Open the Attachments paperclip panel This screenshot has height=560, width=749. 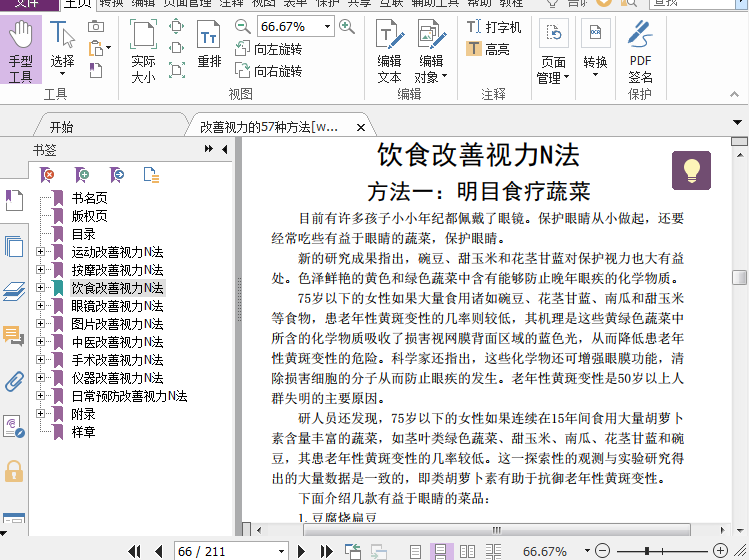pyautogui.click(x=14, y=381)
